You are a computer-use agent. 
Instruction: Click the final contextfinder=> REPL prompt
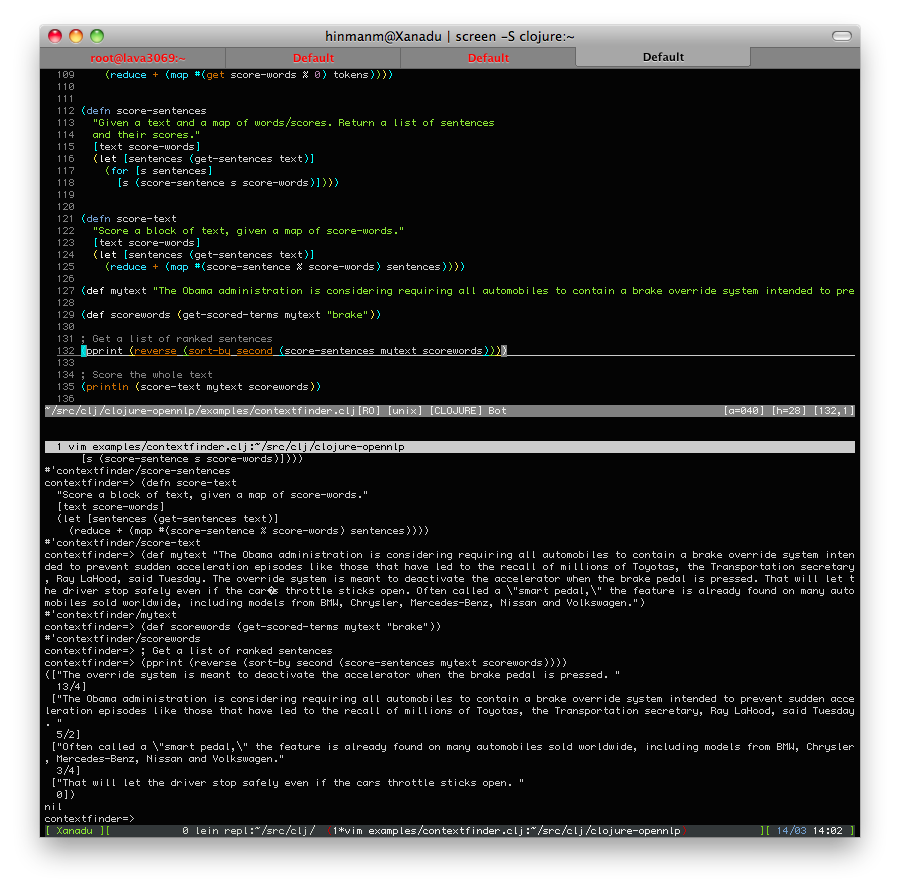coord(89,819)
